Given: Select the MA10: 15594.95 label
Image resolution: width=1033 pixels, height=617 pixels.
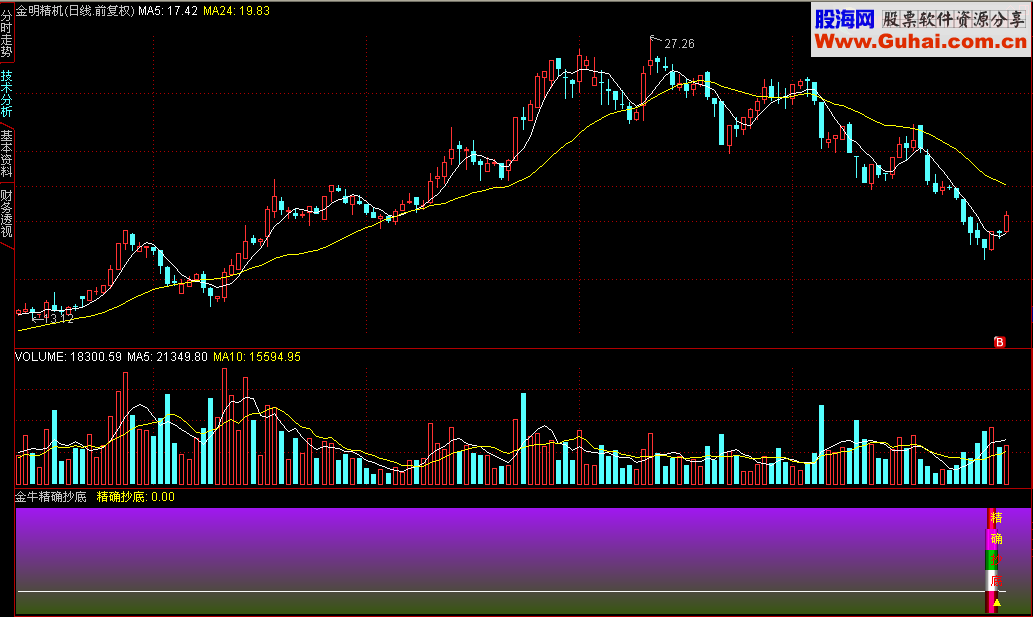Looking at the screenshot, I should 257,357.
